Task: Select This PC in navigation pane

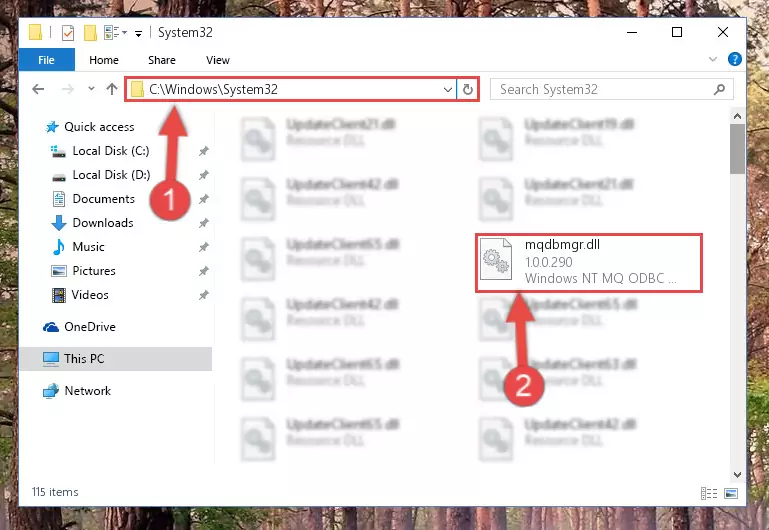Action: pyautogui.click(x=116, y=359)
